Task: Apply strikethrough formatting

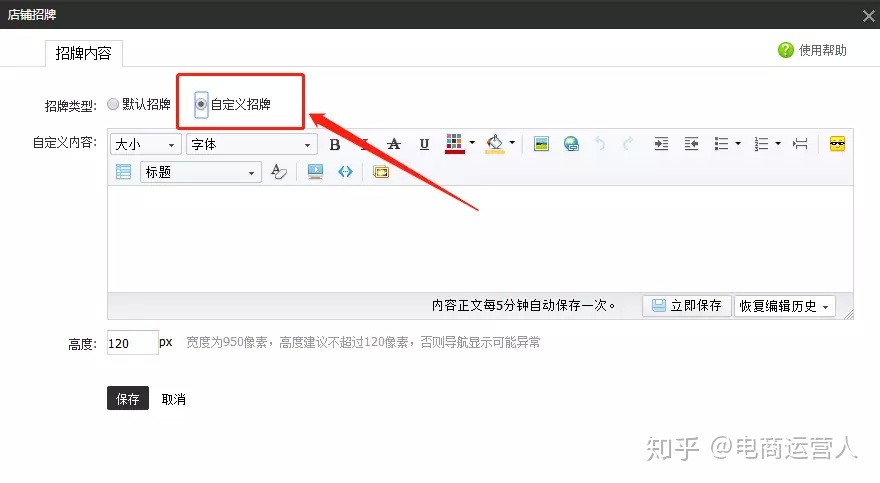Action: tap(394, 144)
